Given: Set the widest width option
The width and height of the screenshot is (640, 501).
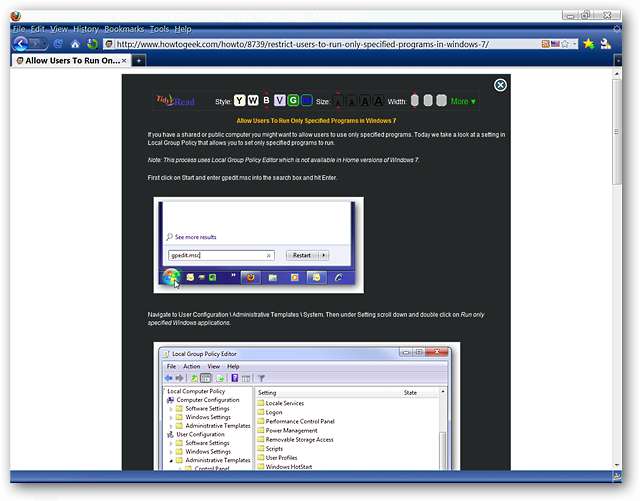Looking at the screenshot, I should tap(441, 100).
